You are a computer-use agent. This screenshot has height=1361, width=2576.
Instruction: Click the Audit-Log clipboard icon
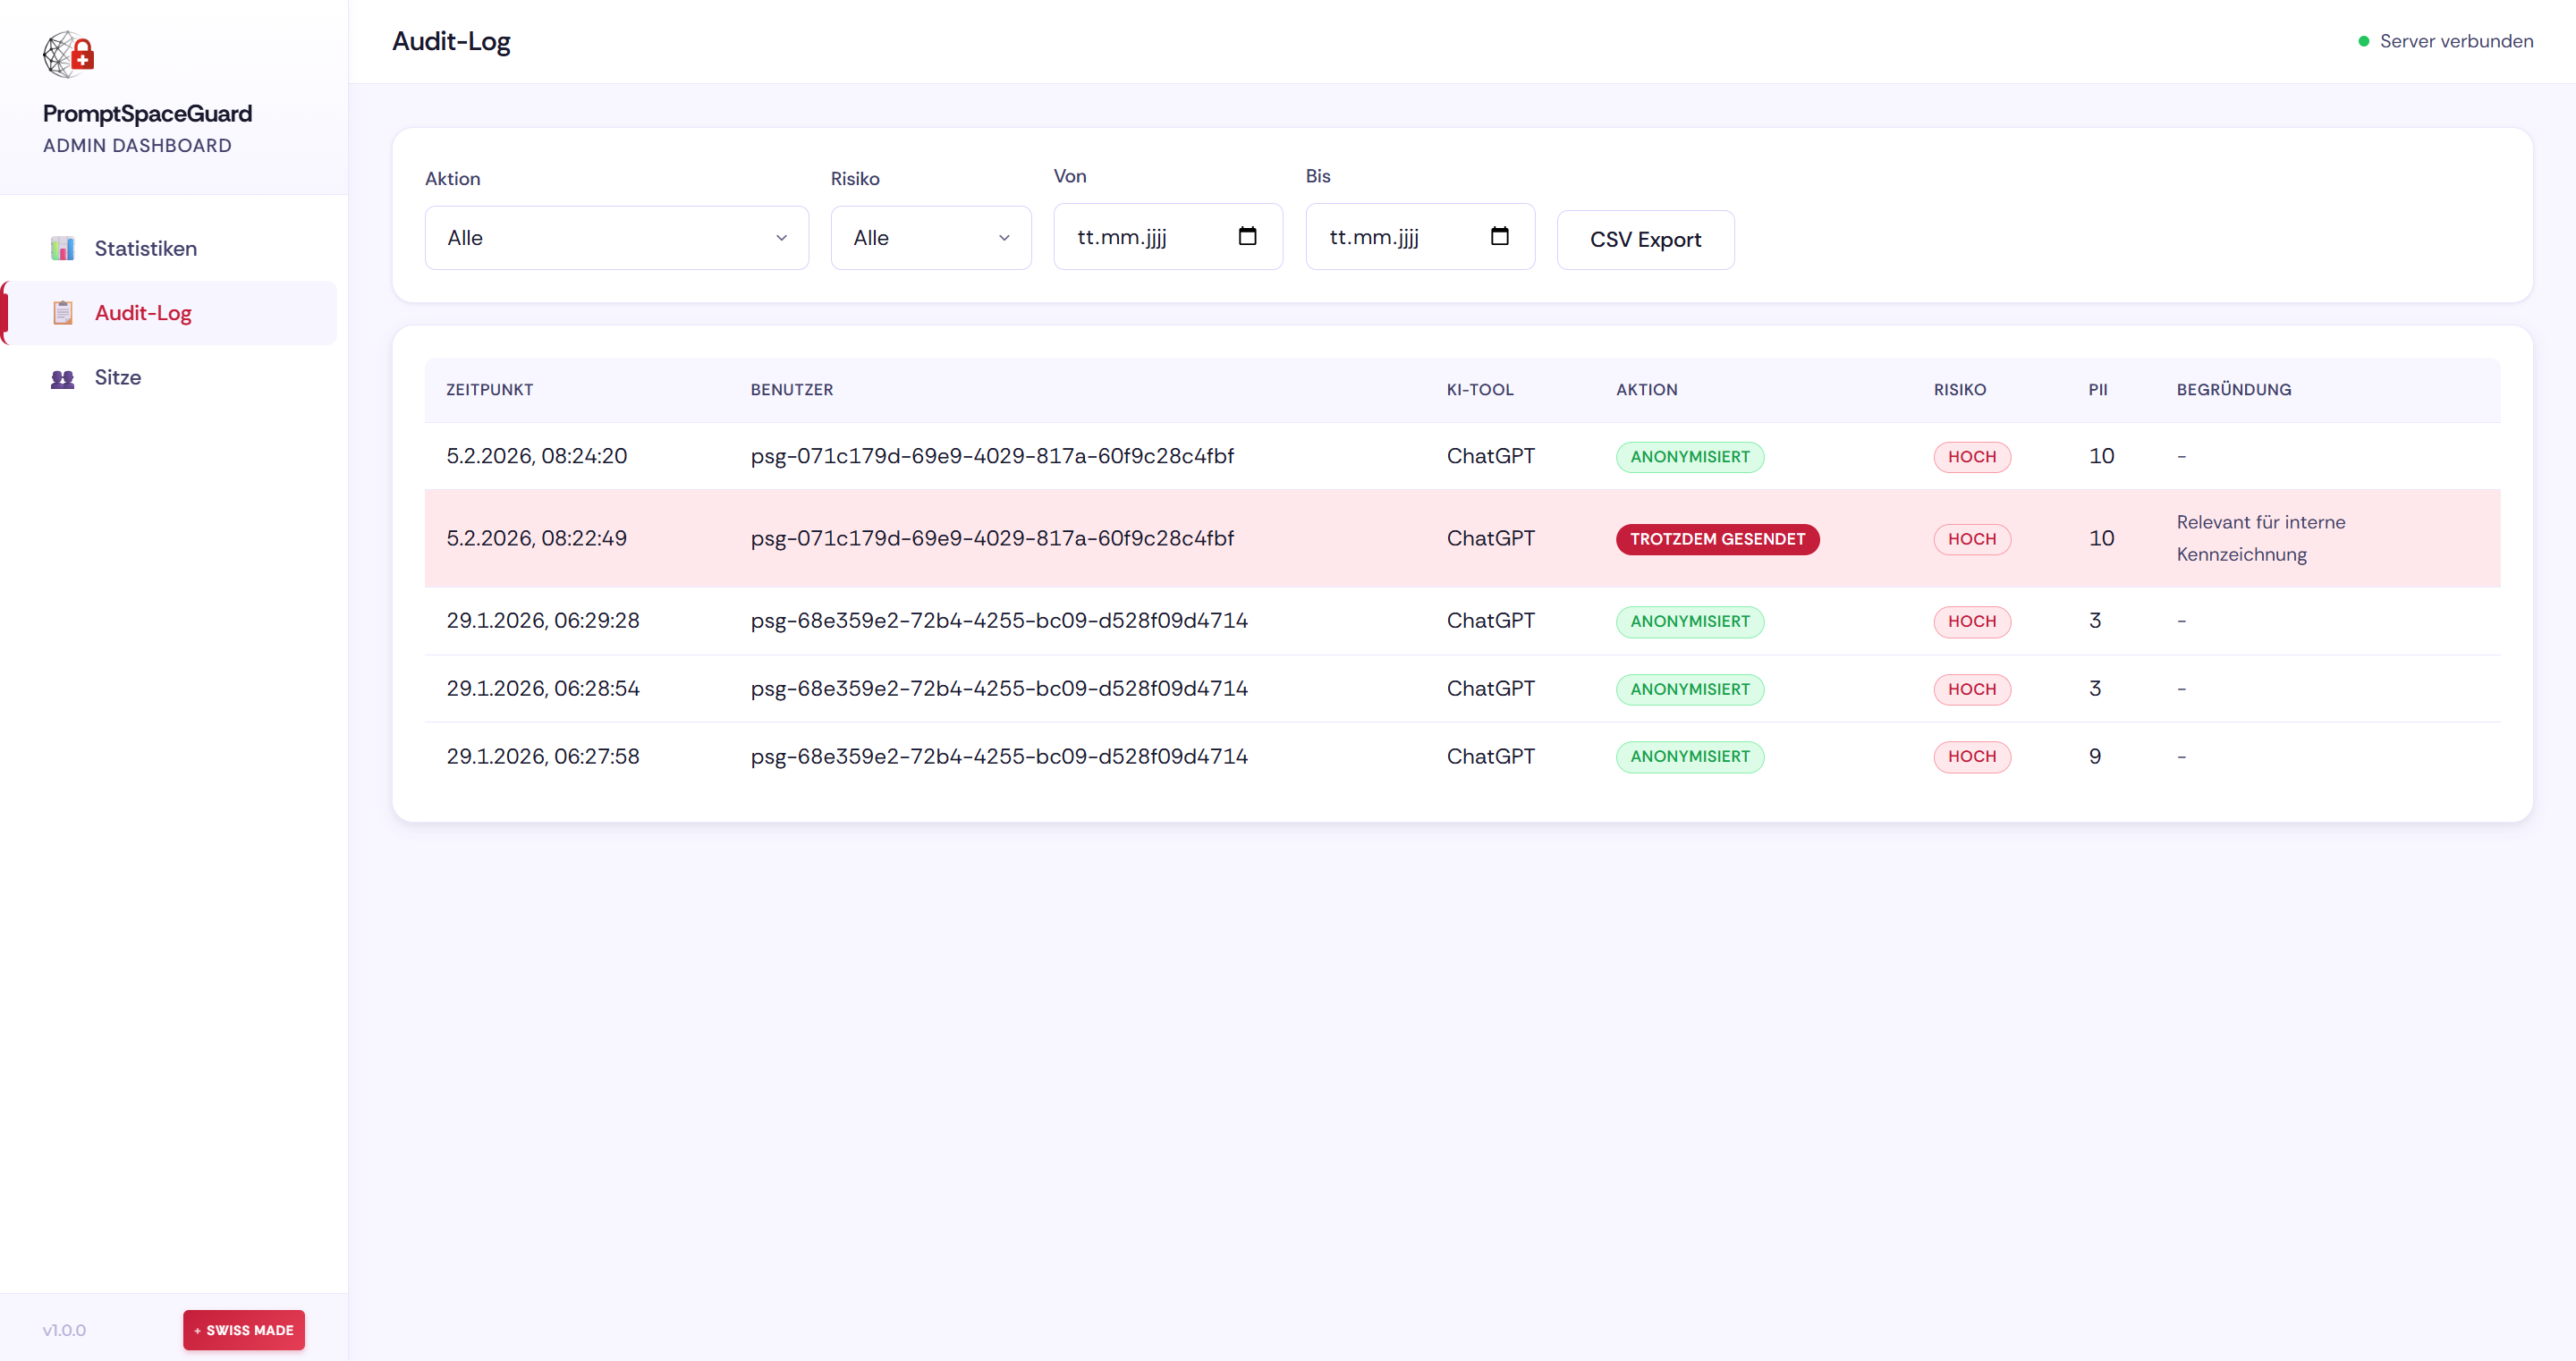(x=62, y=313)
